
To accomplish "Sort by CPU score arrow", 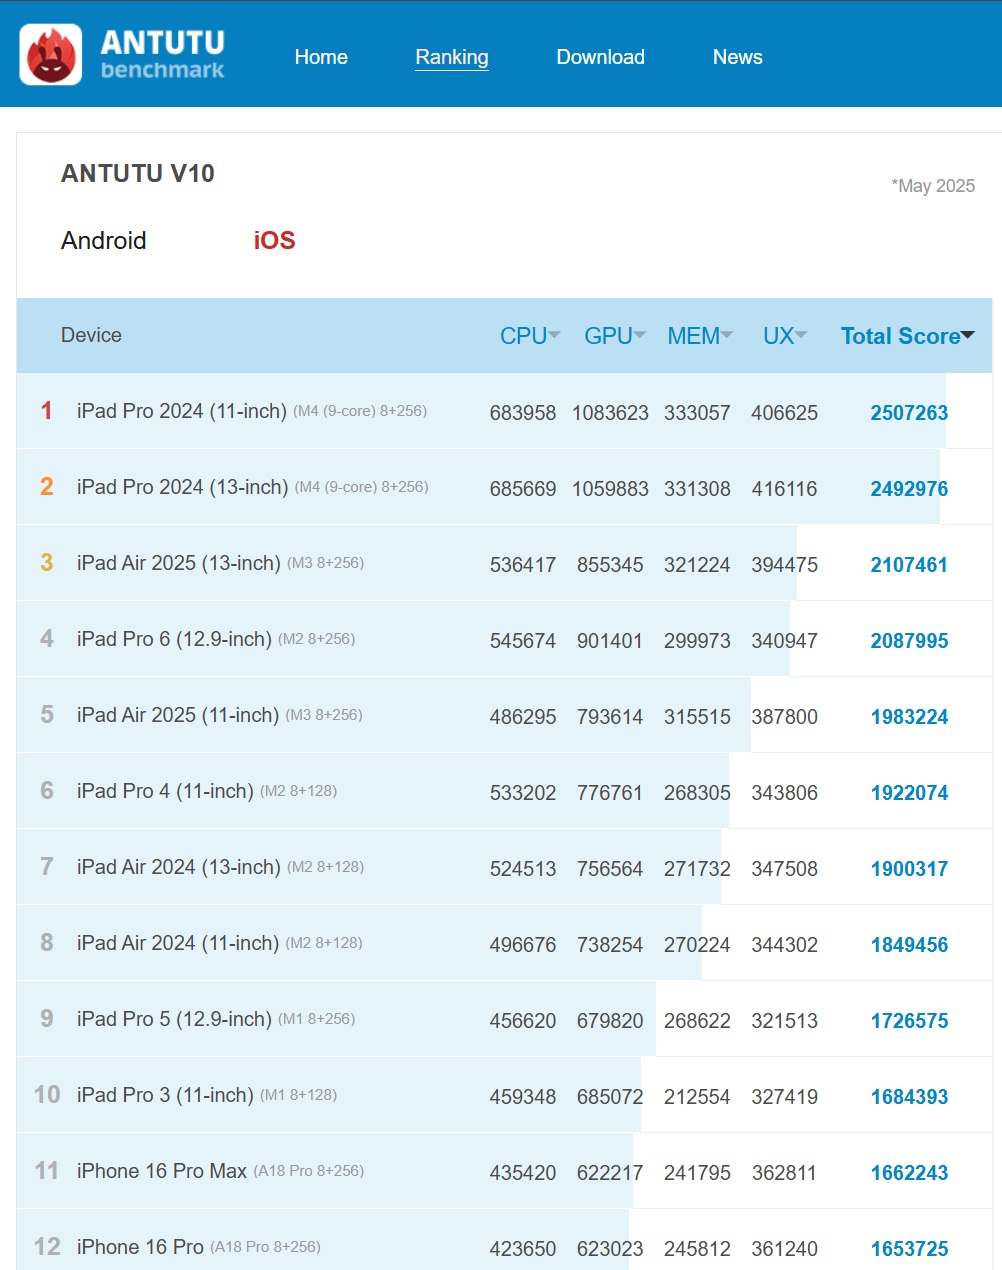I will click(555, 335).
